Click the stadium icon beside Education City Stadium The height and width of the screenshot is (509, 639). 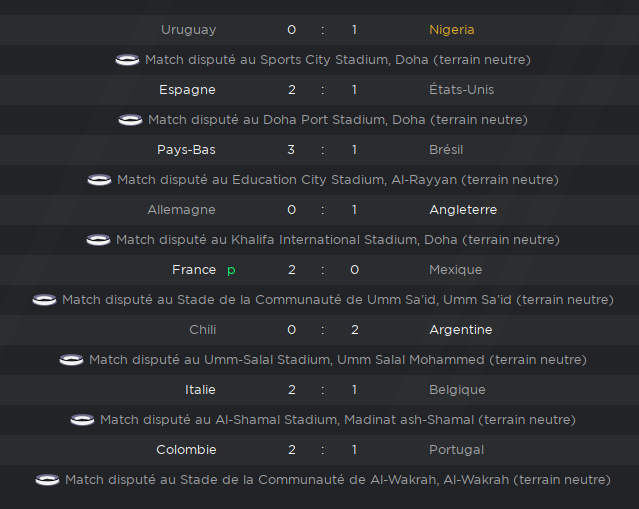click(99, 180)
